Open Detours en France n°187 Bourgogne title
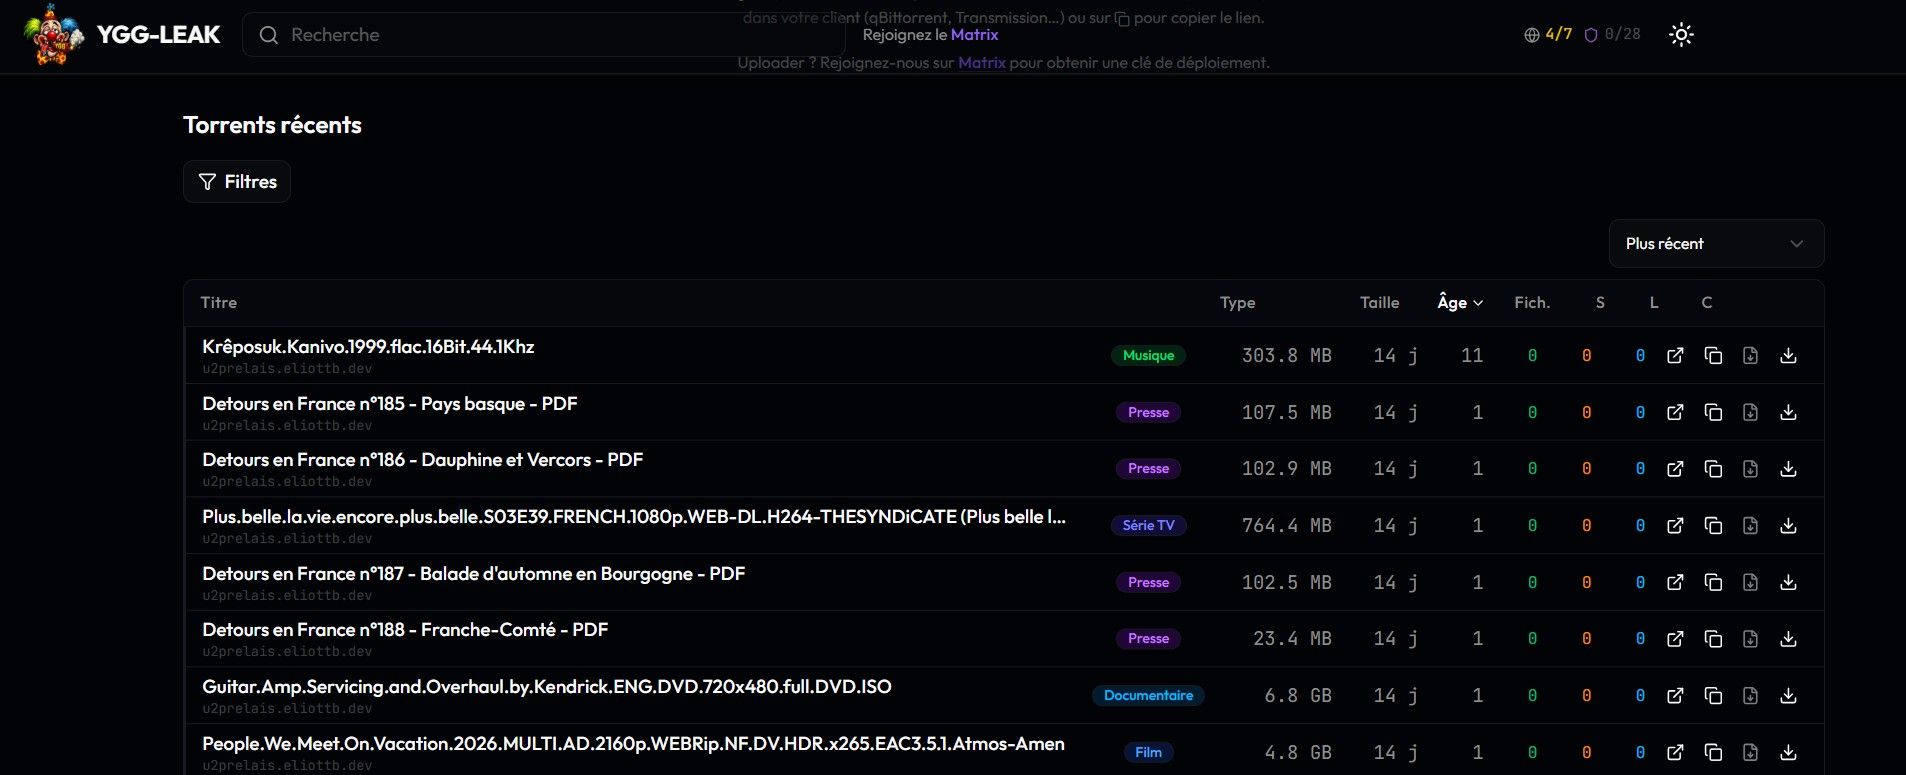Image resolution: width=1906 pixels, height=775 pixels. coord(473,574)
